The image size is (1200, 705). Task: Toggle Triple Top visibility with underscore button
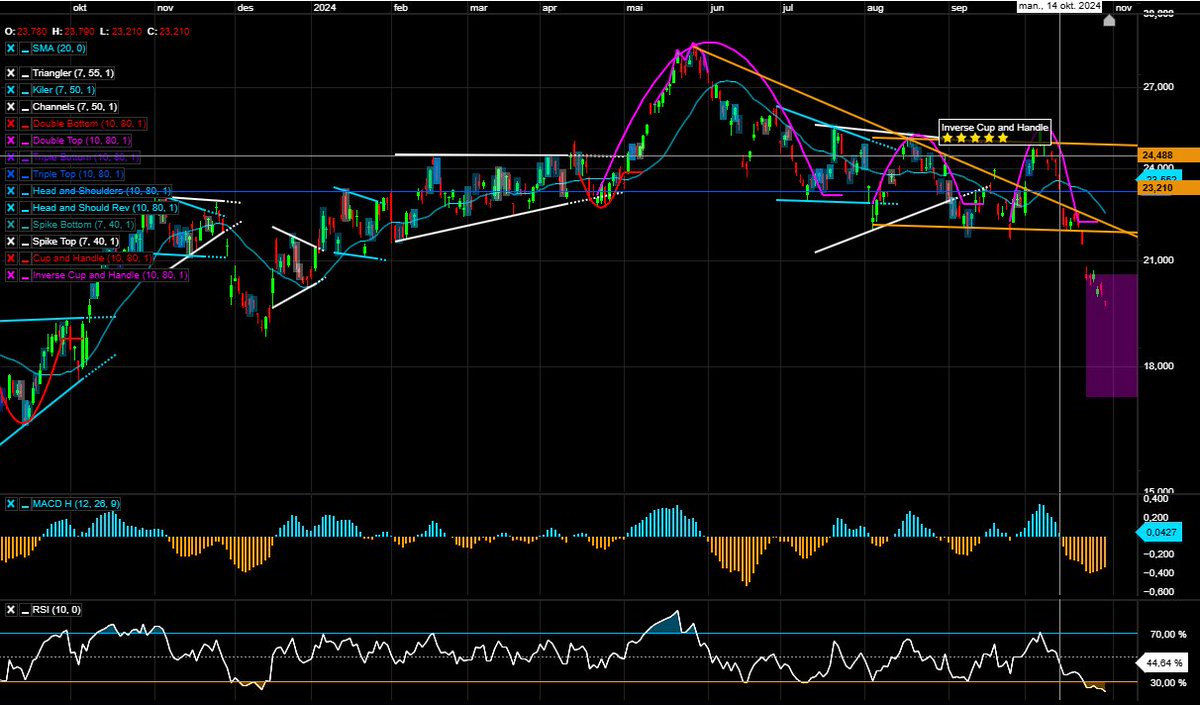25,174
